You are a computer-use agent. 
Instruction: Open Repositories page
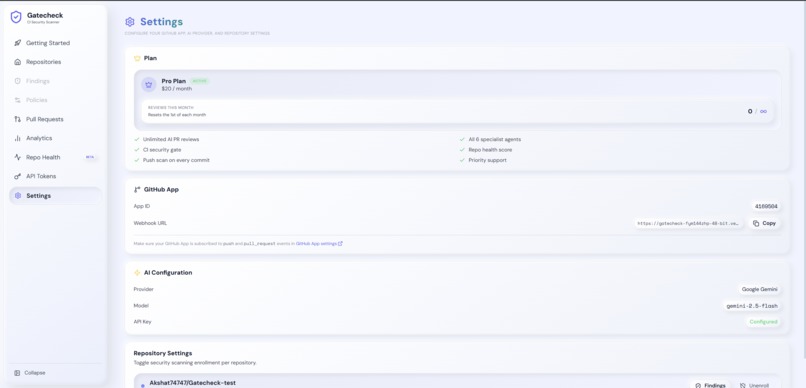pyautogui.click(x=55, y=62)
